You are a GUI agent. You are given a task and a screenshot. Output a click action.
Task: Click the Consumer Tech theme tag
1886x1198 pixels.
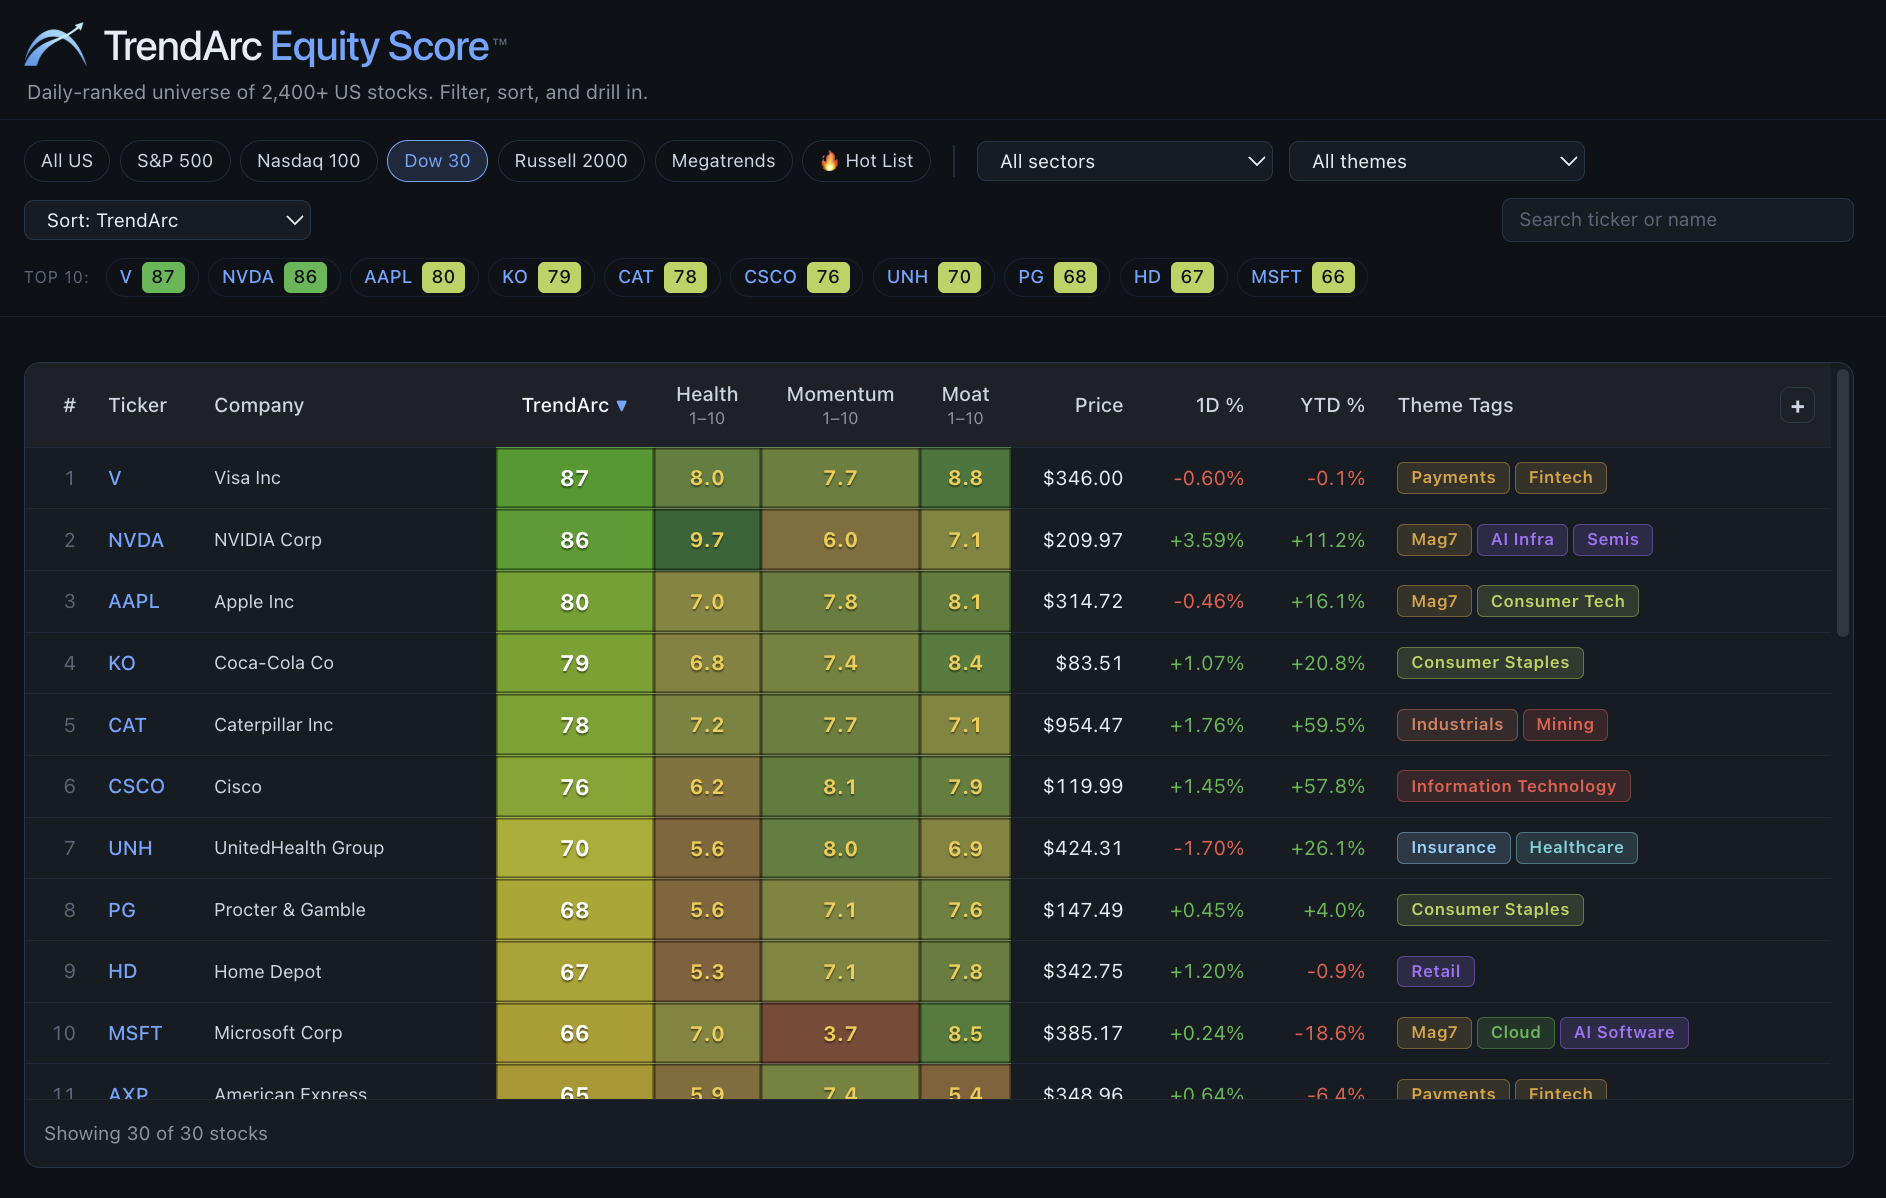tap(1558, 601)
